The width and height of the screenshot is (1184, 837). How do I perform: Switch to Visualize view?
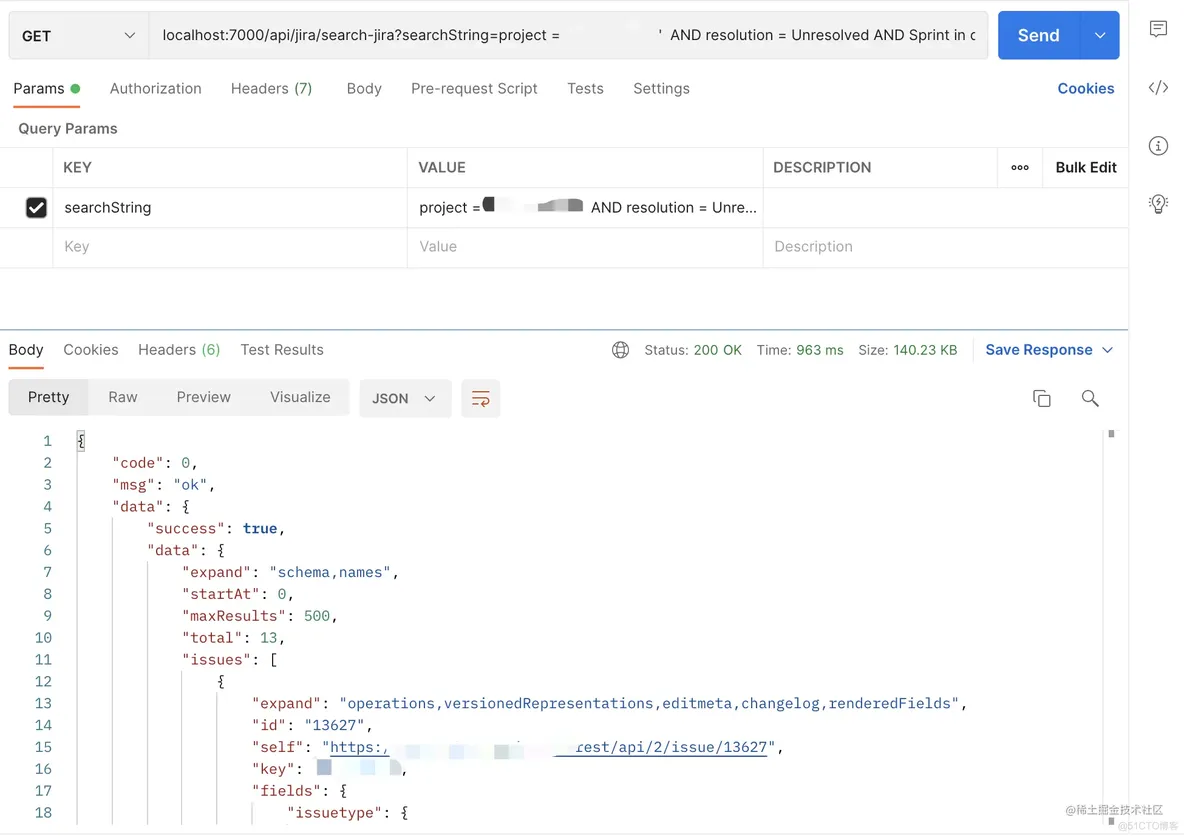300,397
